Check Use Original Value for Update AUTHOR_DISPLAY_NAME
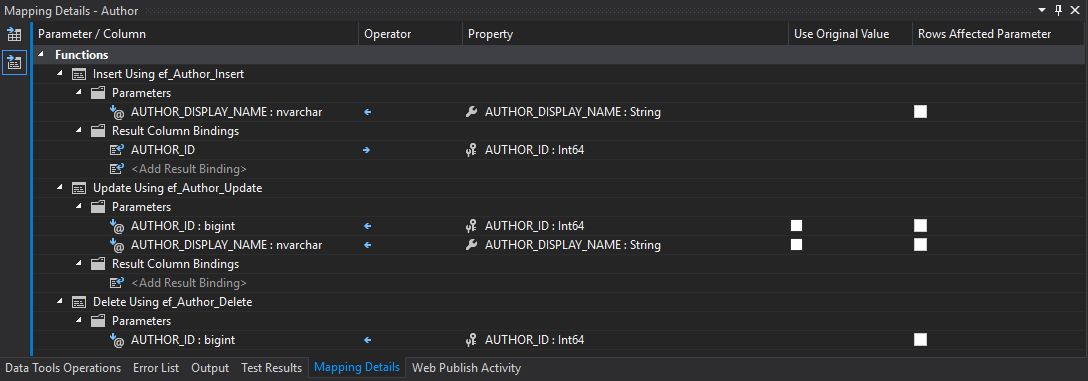 [x=796, y=244]
